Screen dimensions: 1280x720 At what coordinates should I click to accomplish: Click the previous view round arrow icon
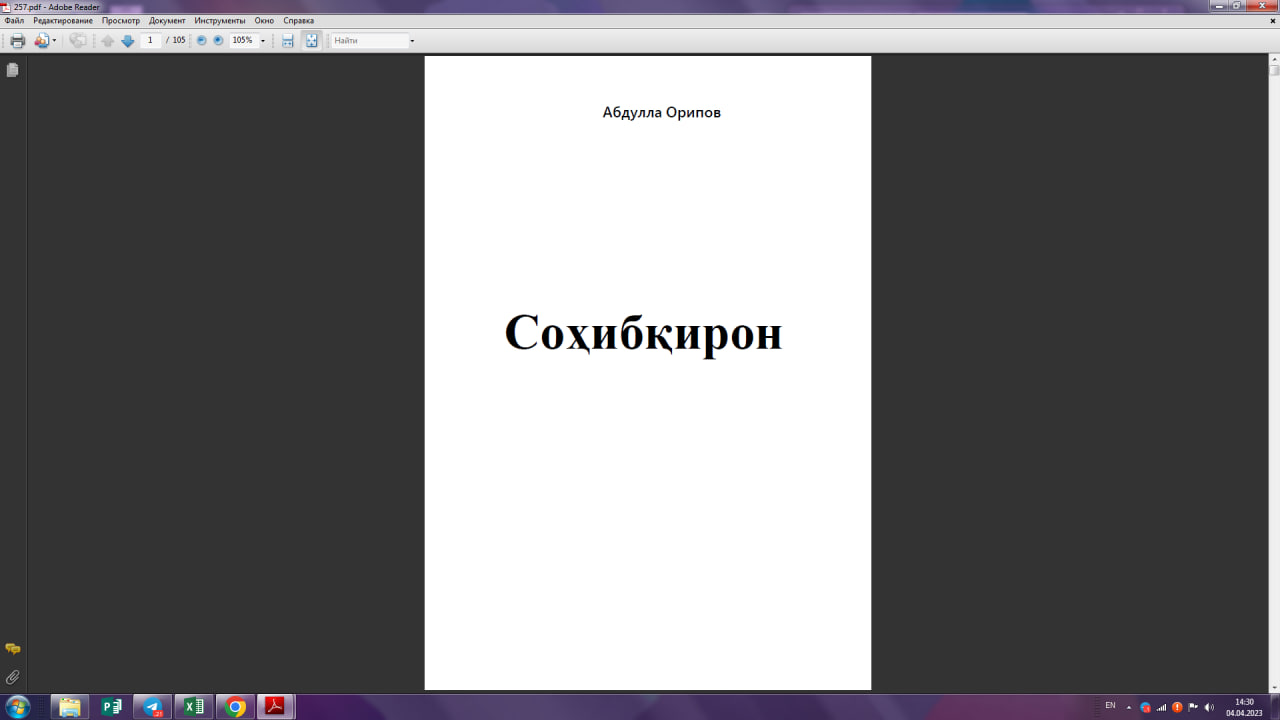[200, 40]
